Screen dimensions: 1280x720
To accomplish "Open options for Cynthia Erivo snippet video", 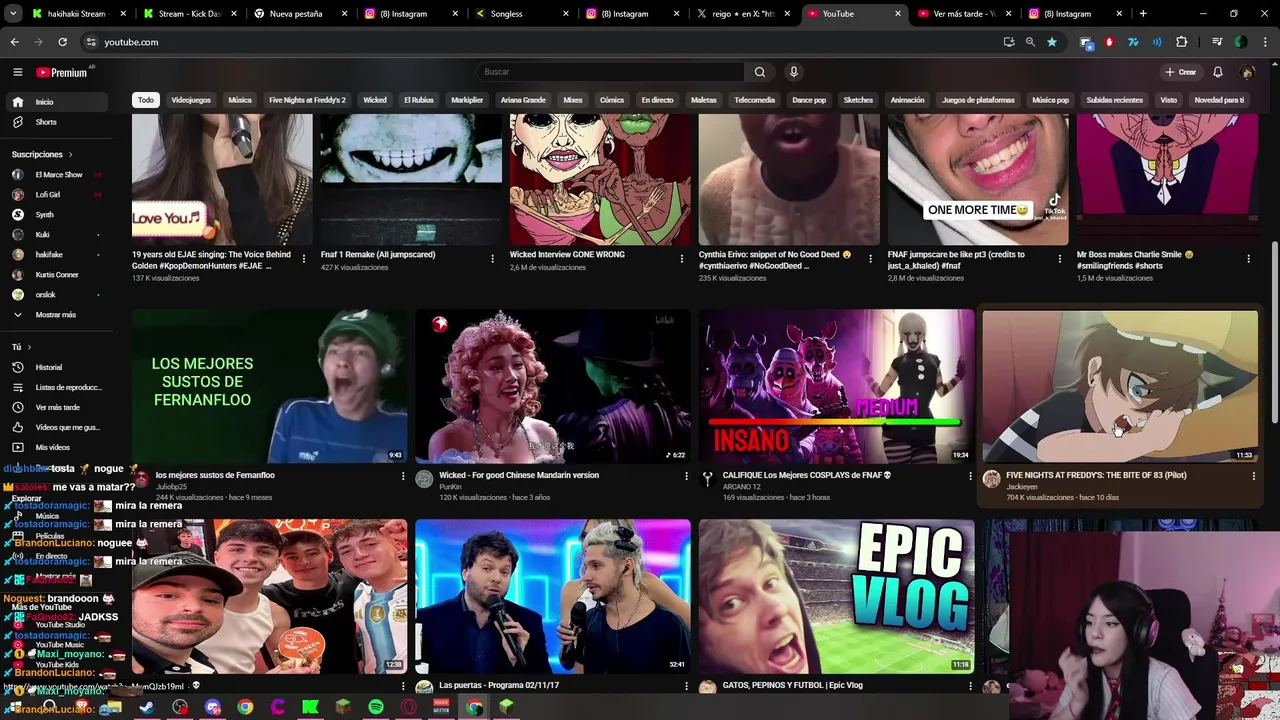I will [x=870, y=259].
